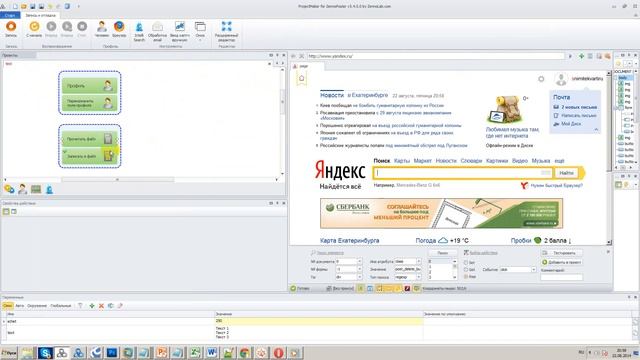Screen dimensions: 640x360
Task: Open the Новости heading link
Action: [x=332, y=95]
